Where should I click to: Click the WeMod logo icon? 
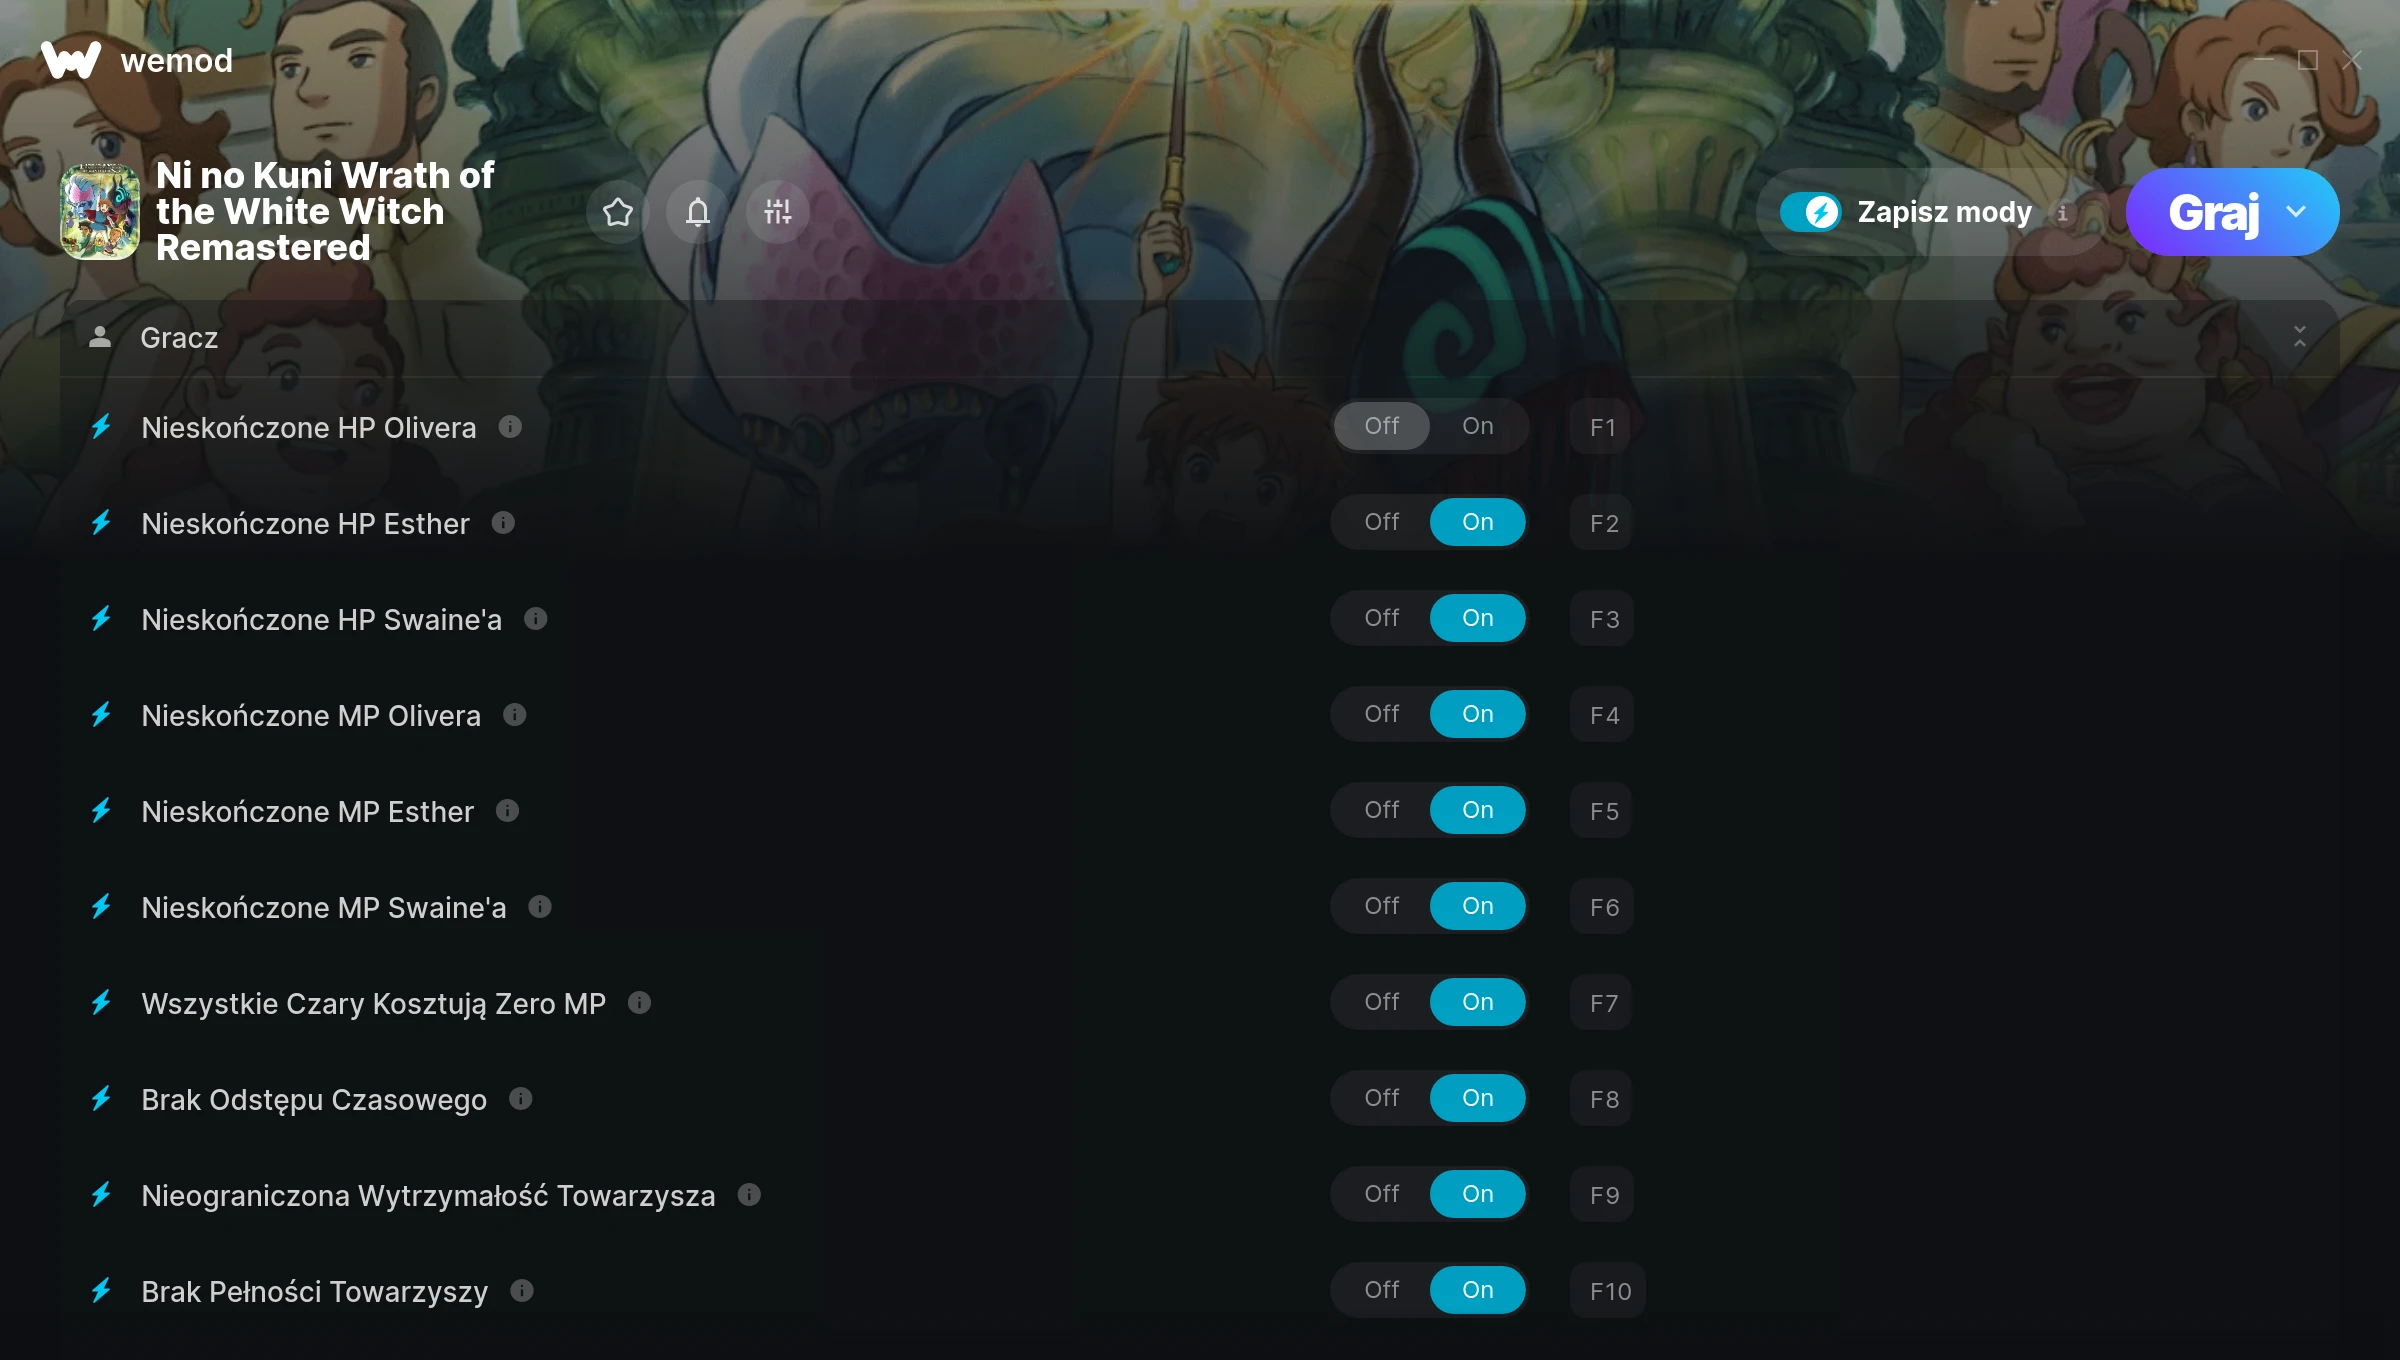pos(71,60)
